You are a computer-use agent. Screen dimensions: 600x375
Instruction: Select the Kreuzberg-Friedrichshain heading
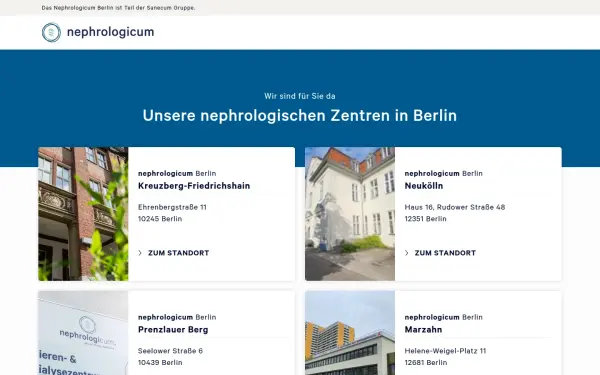pyautogui.click(x=194, y=186)
